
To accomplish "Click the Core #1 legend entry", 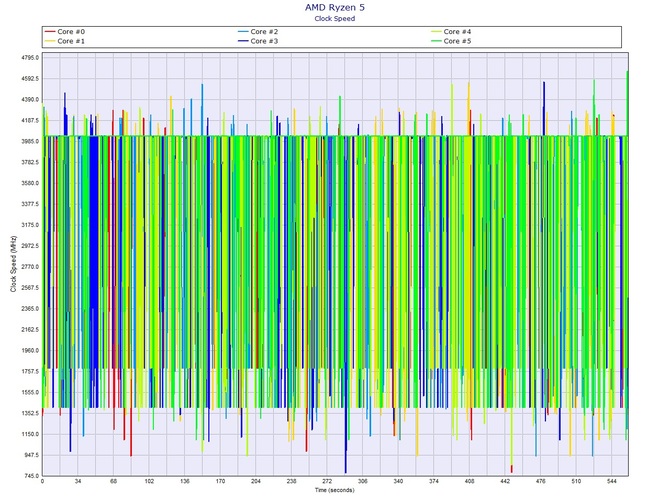I will pos(65,41).
